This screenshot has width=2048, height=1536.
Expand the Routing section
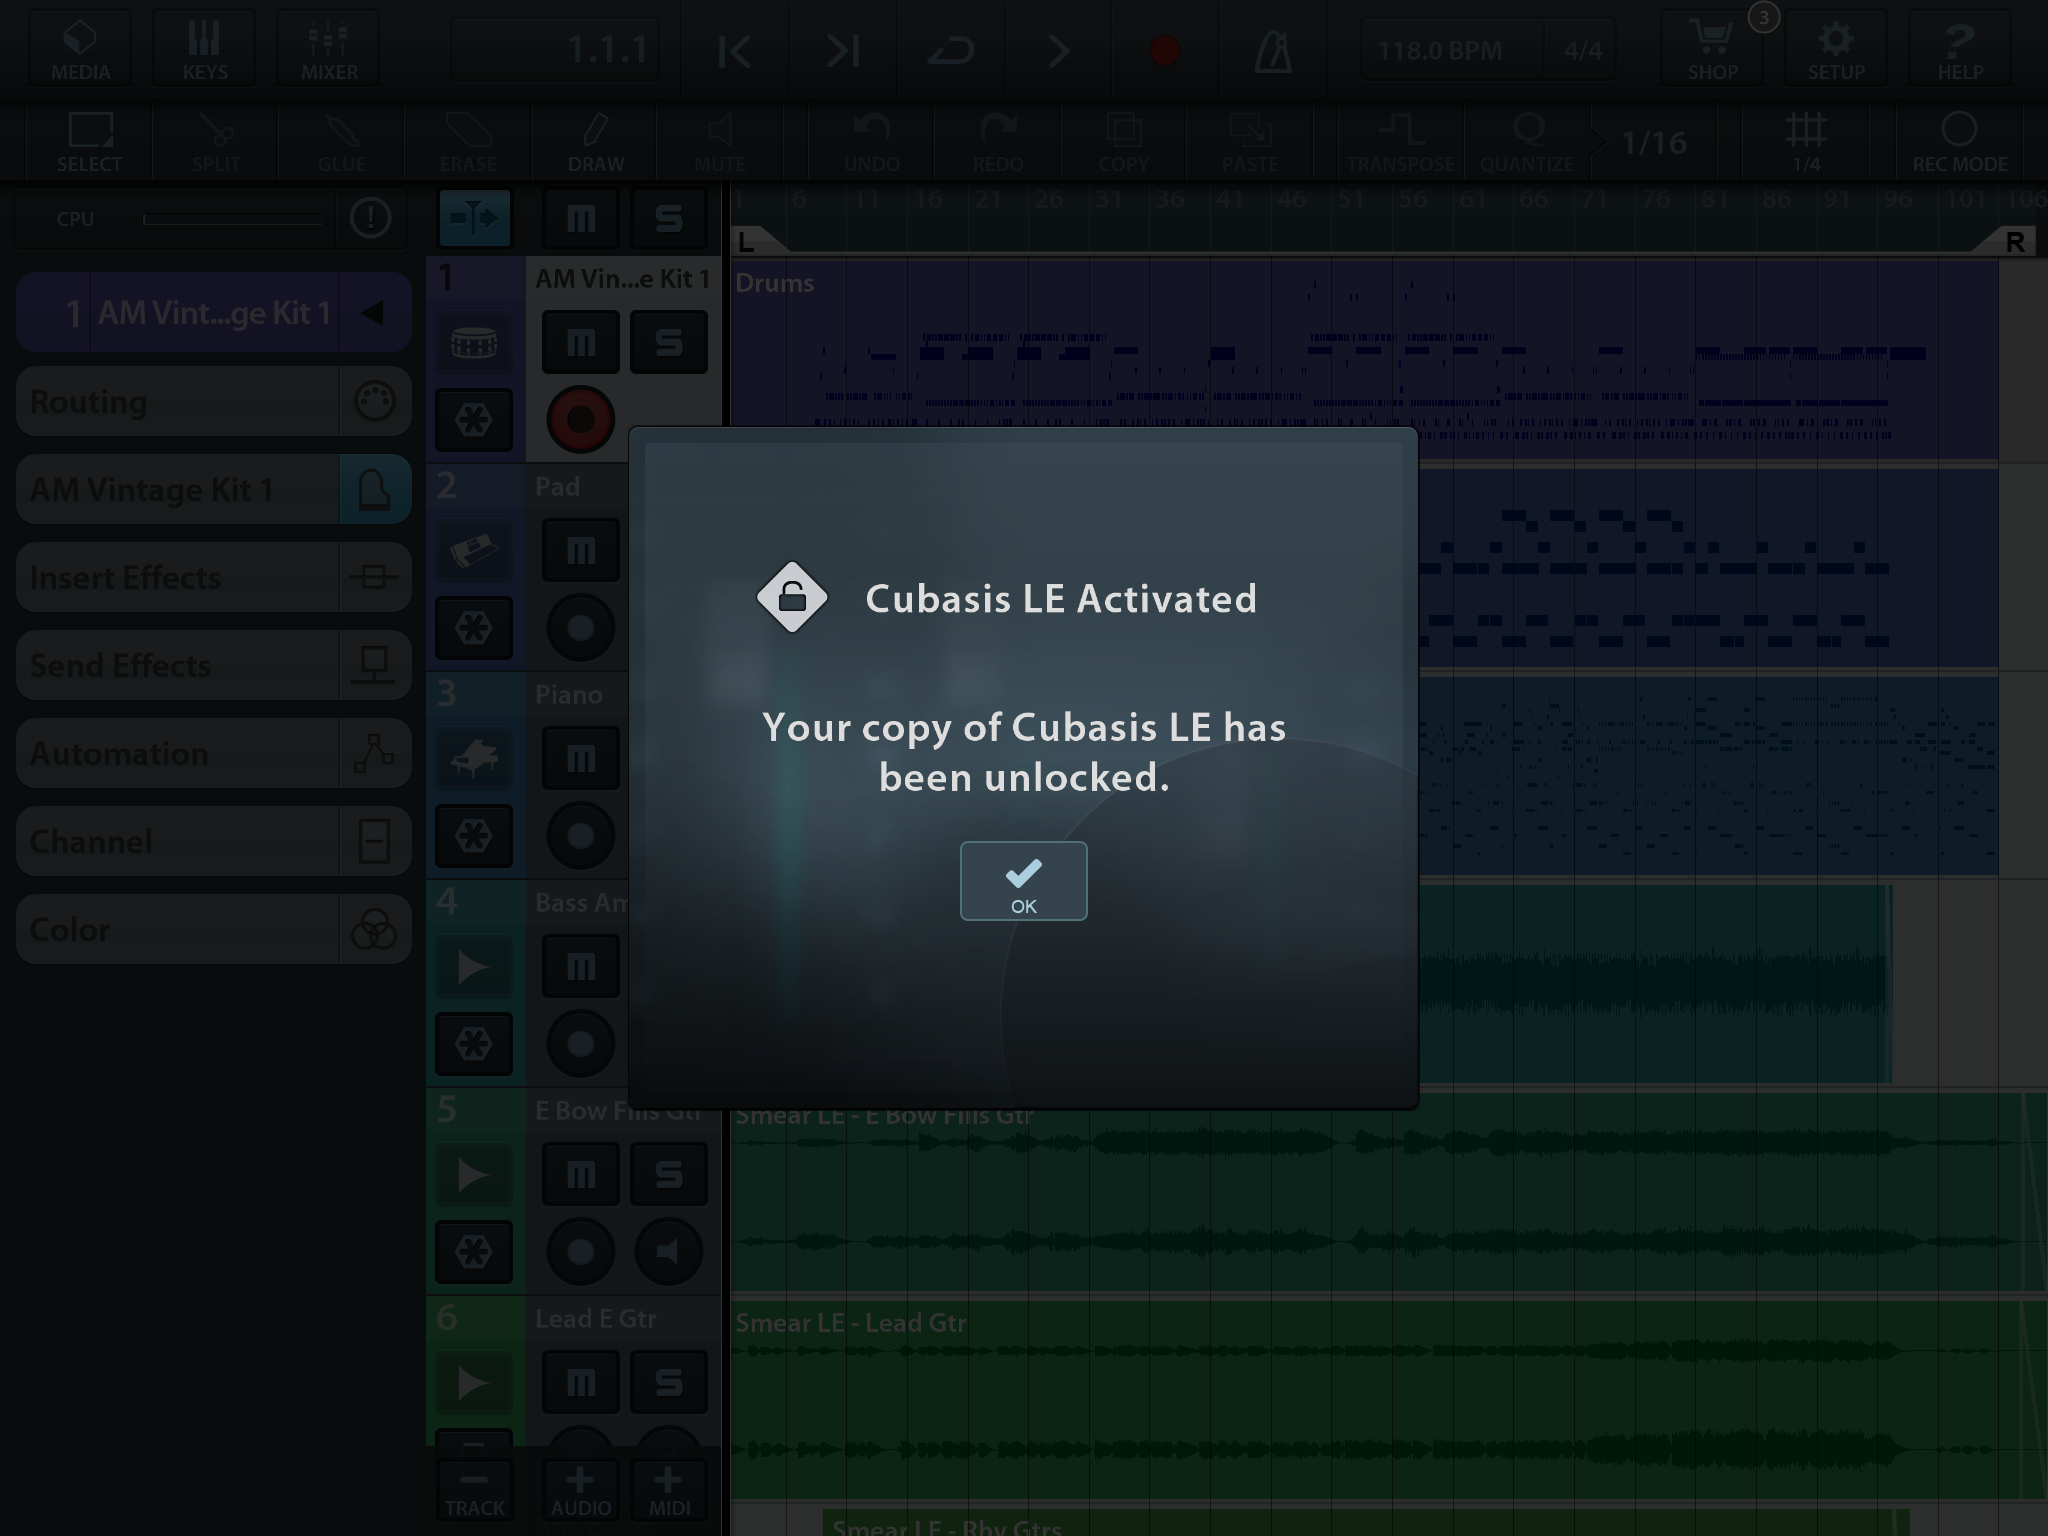[213, 401]
